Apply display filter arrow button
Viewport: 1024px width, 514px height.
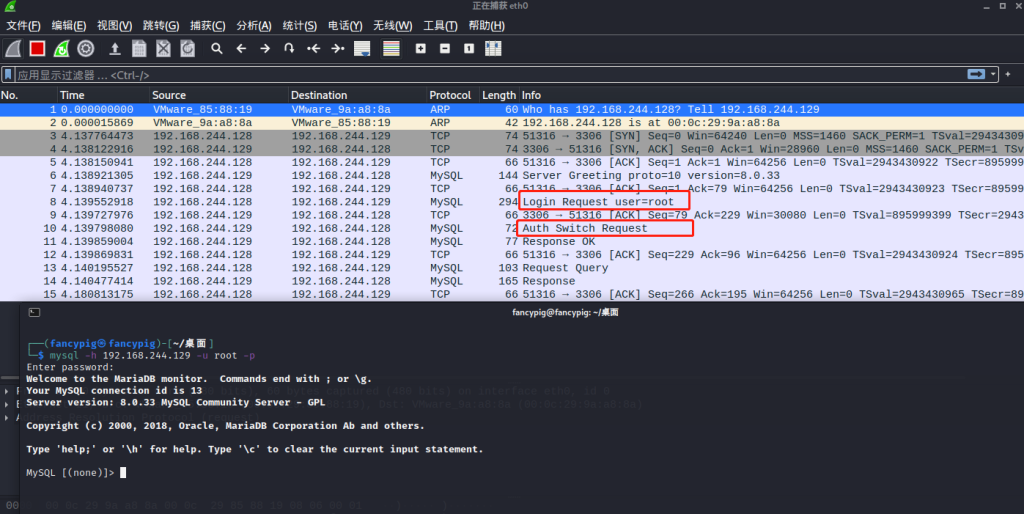point(976,75)
